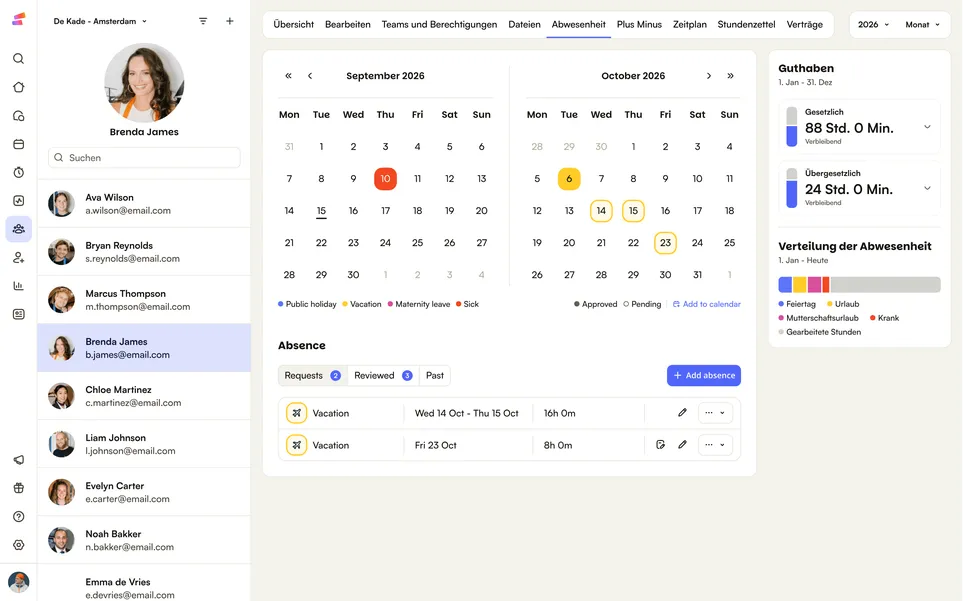Viewport: 963px width, 601px height.
Task: Click the user avatar at bottom of sidebar
Action: (x=18, y=582)
